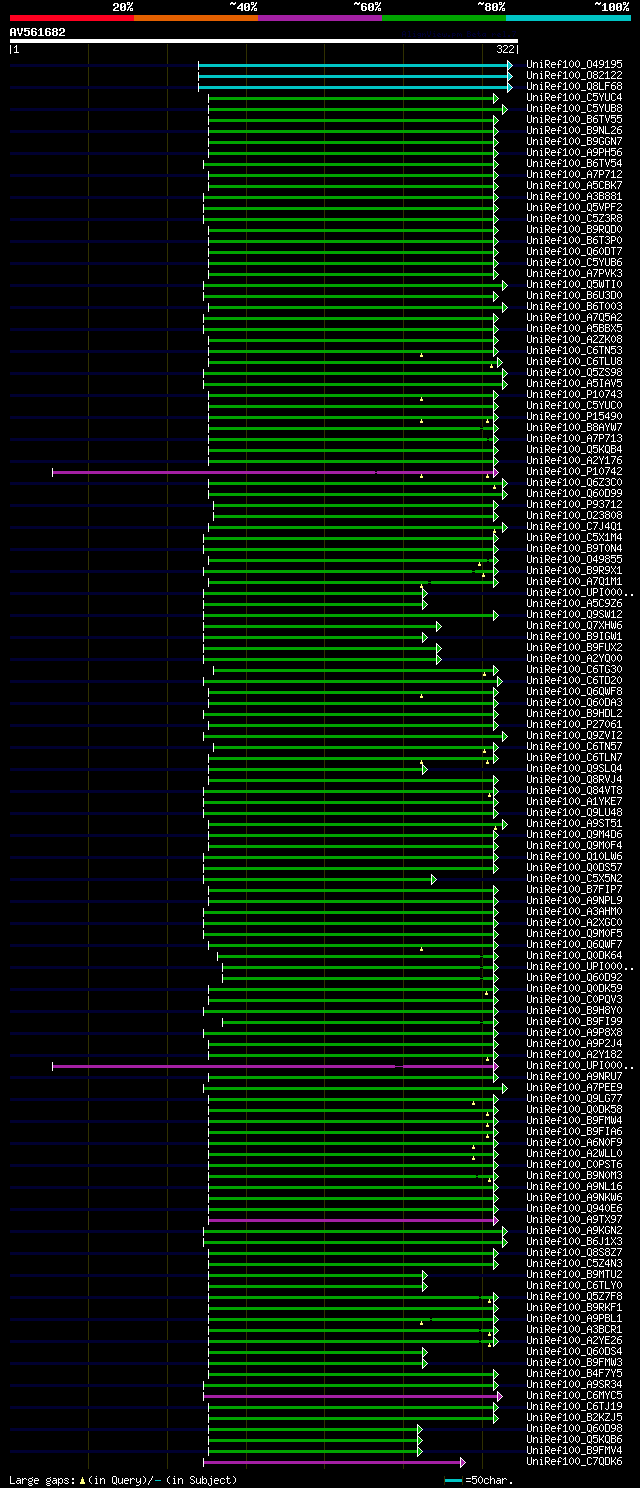Open hit UniRef100_Q8LF68

[x=575, y=86]
